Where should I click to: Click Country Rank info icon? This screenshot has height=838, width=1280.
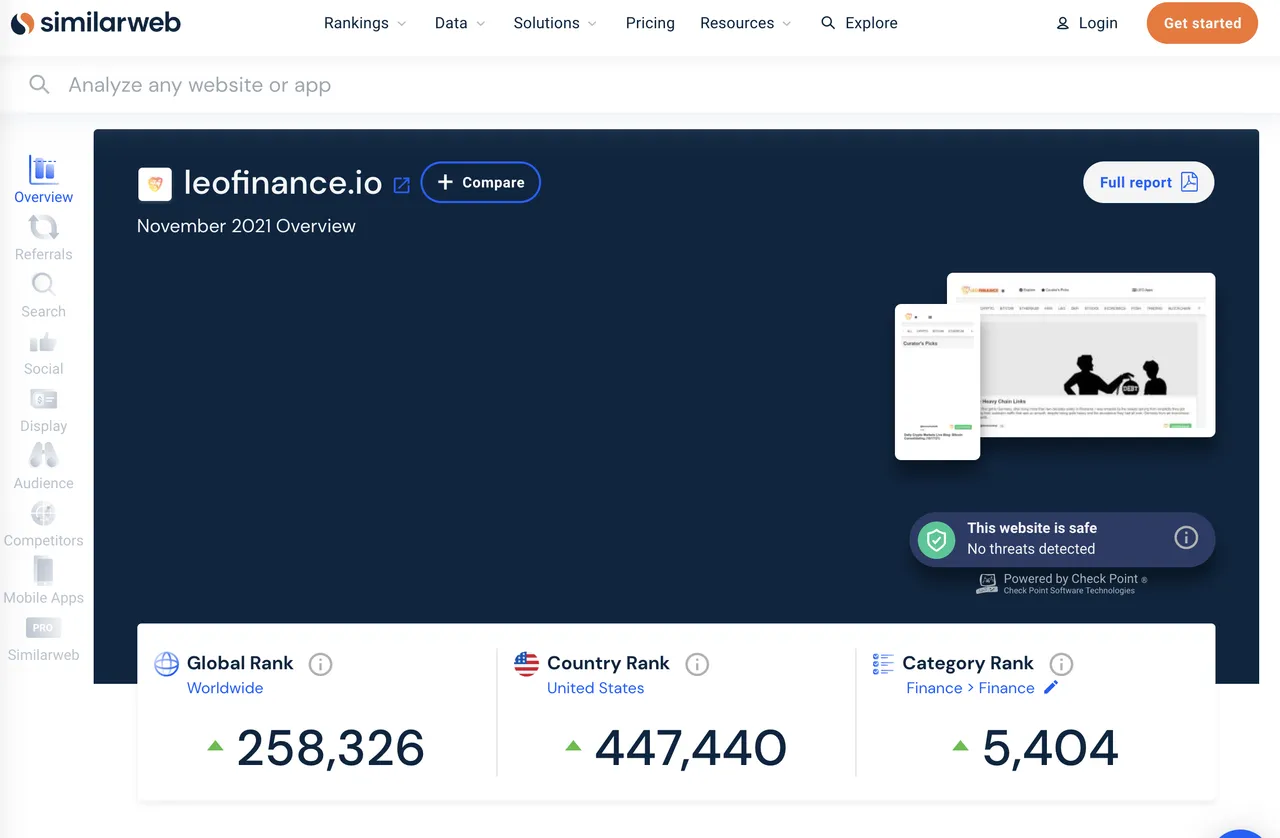(x=697, y=664)
